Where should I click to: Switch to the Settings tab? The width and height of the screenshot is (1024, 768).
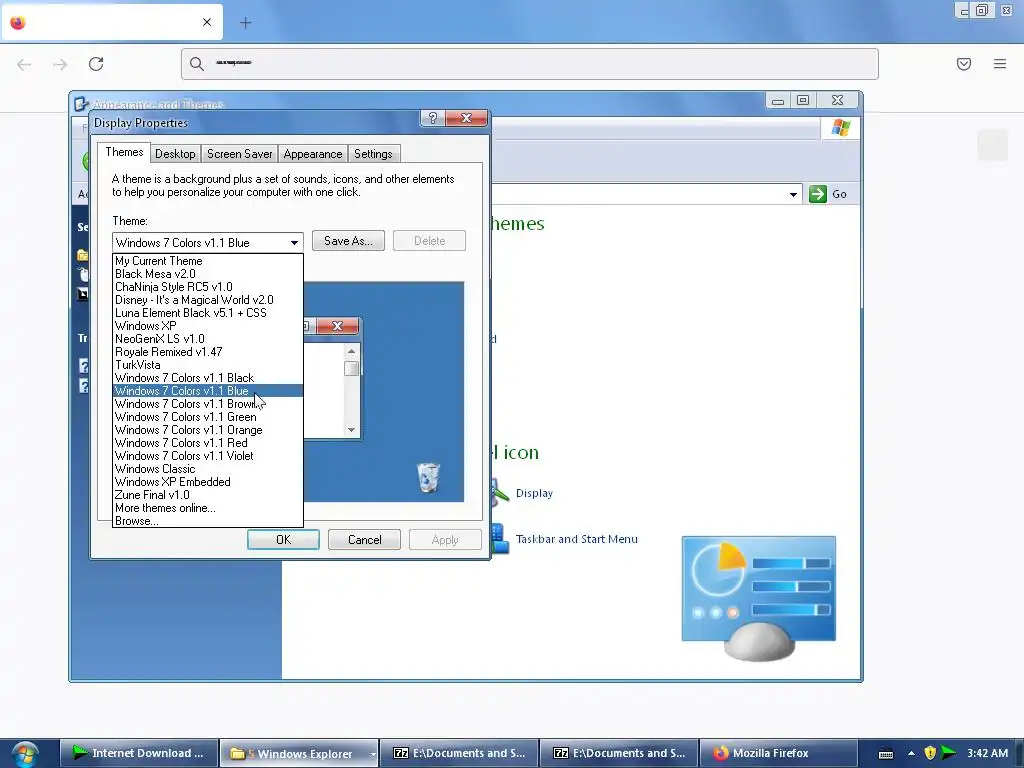coord(373,154)
